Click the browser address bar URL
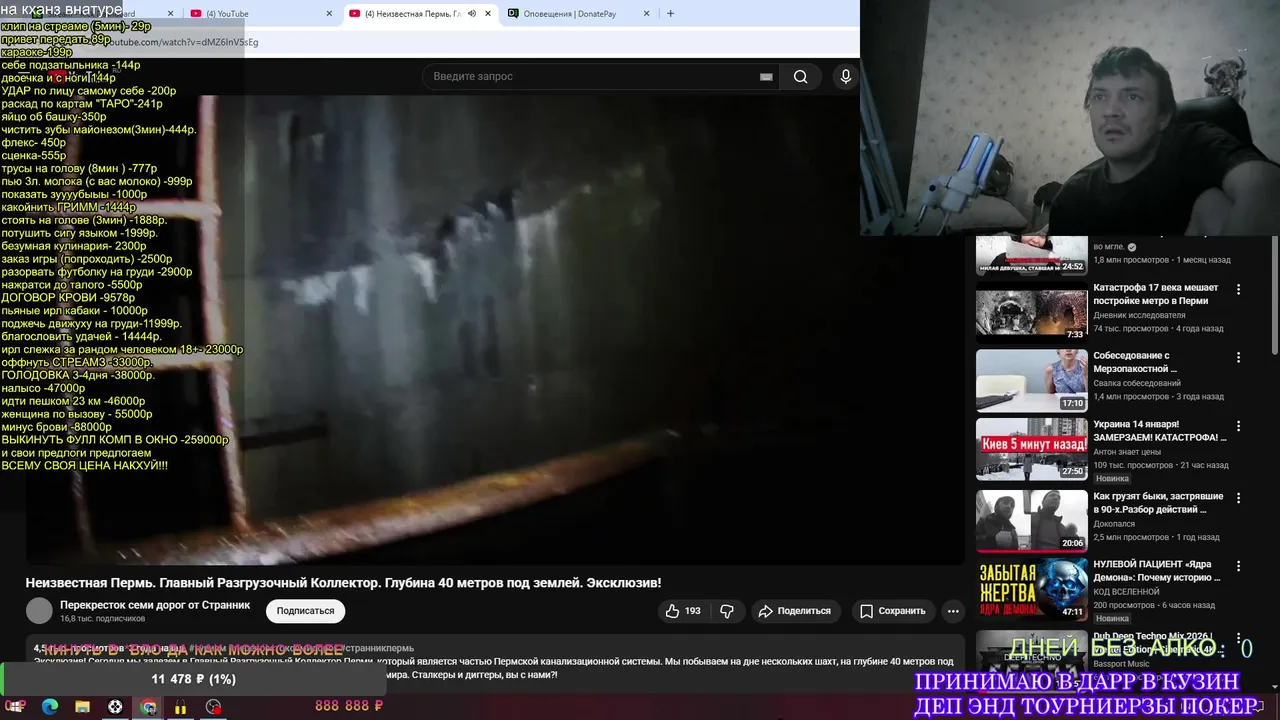This screenshot has width=1280, height=720. (180, 42)
